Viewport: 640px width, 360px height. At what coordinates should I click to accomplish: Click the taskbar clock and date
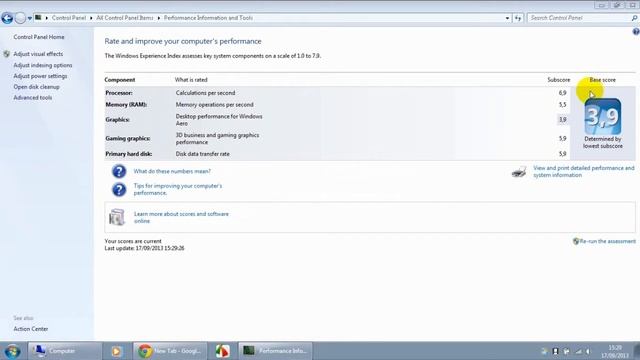pyautogui.click(x=615, y=351)
